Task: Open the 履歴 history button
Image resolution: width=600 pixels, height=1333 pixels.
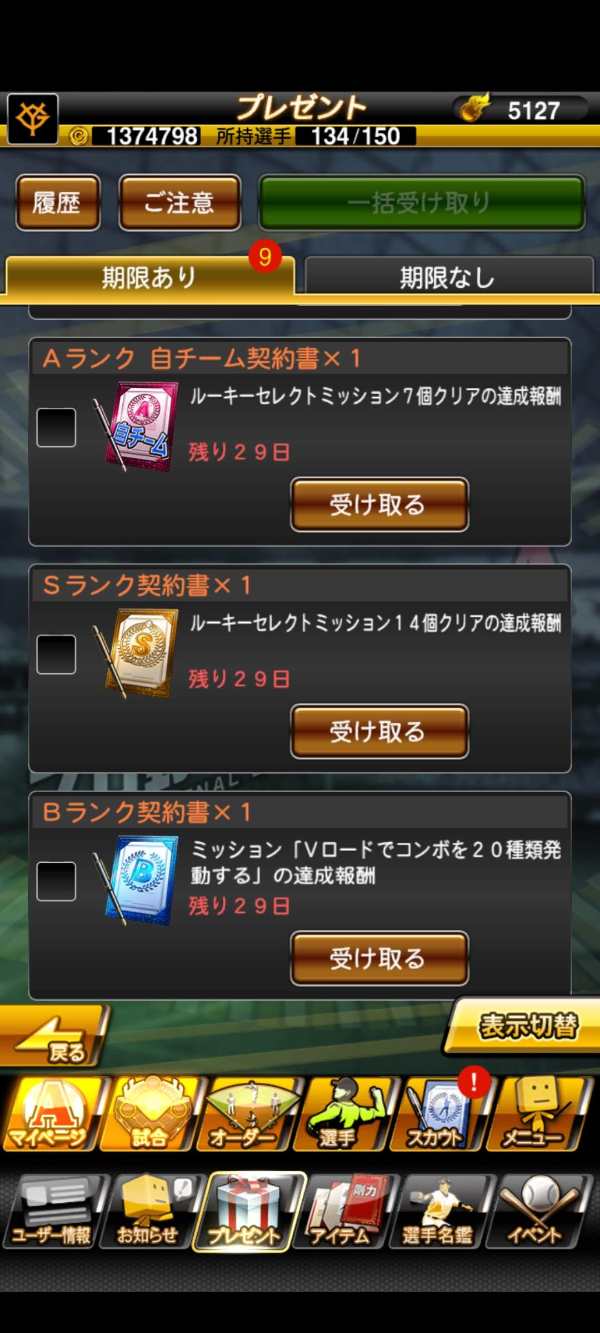Action: coord(57,203)
